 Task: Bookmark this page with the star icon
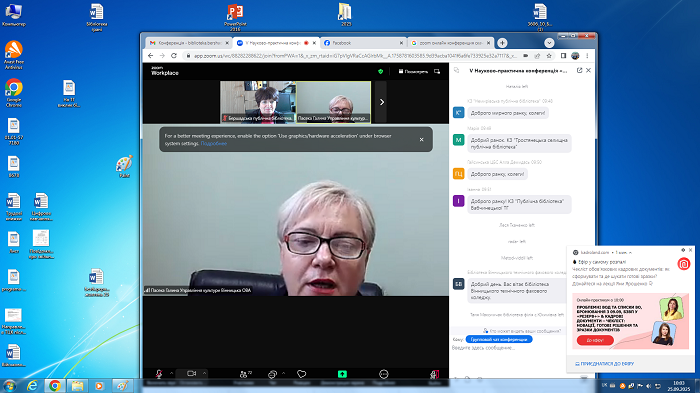(549, 56)
